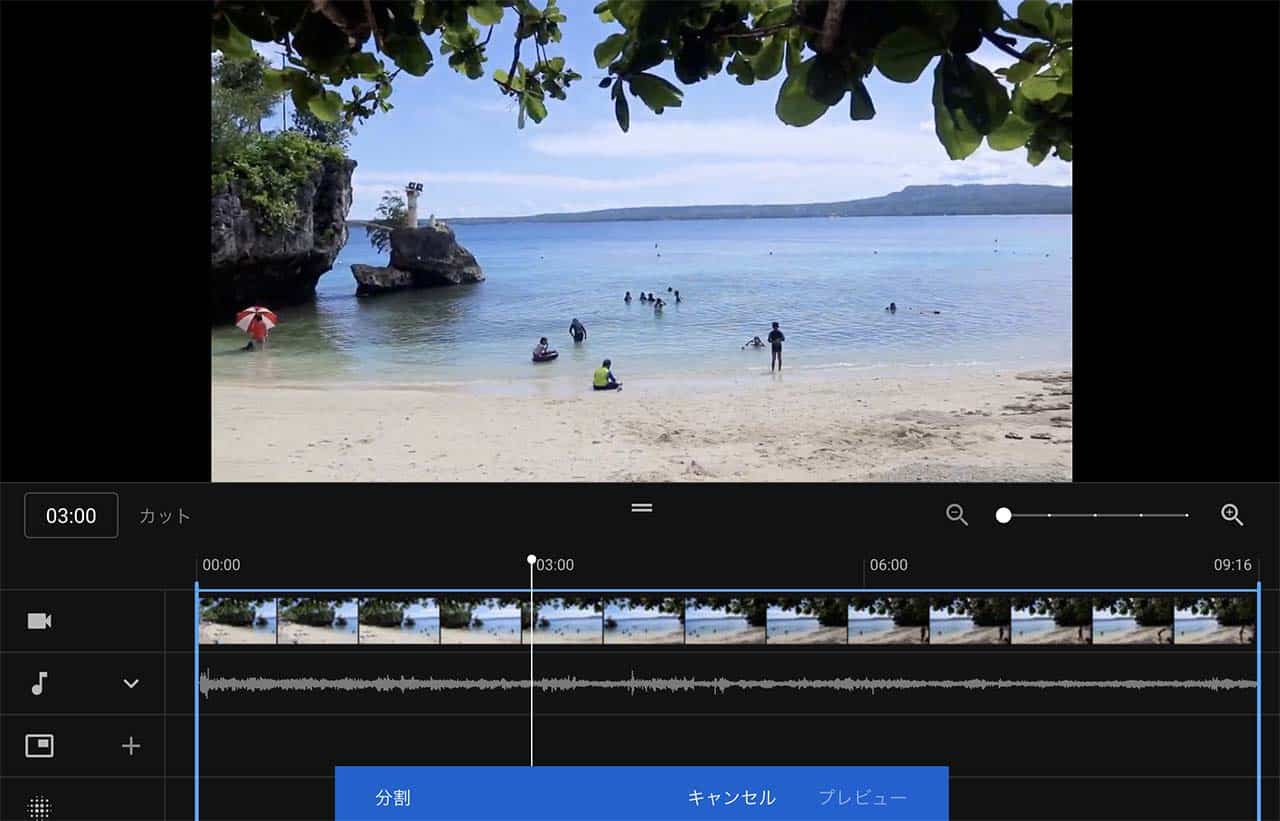The height and width of the screenshot is (821, 1280).
Task: Click the 06:00 timeline ruler label
Action: 888,565
